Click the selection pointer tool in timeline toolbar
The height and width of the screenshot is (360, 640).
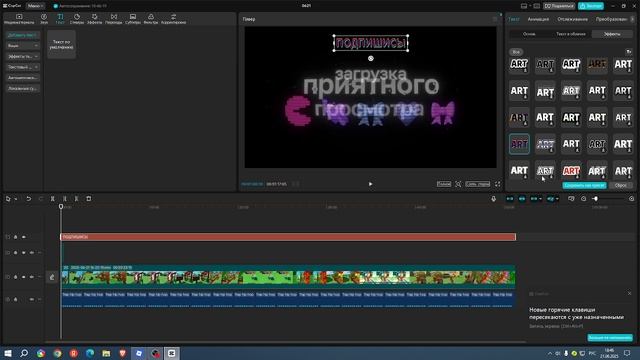click(8, 199)
